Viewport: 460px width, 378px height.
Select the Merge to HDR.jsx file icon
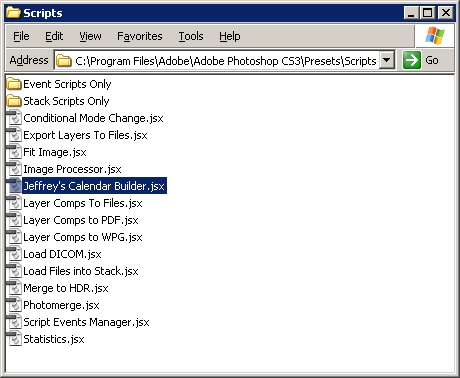tap(14, 288)
